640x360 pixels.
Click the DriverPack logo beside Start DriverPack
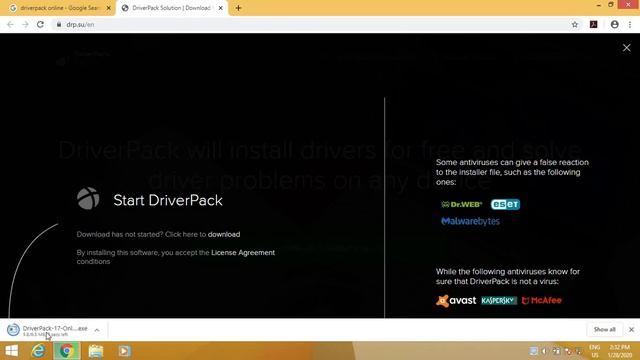point(88,199)
